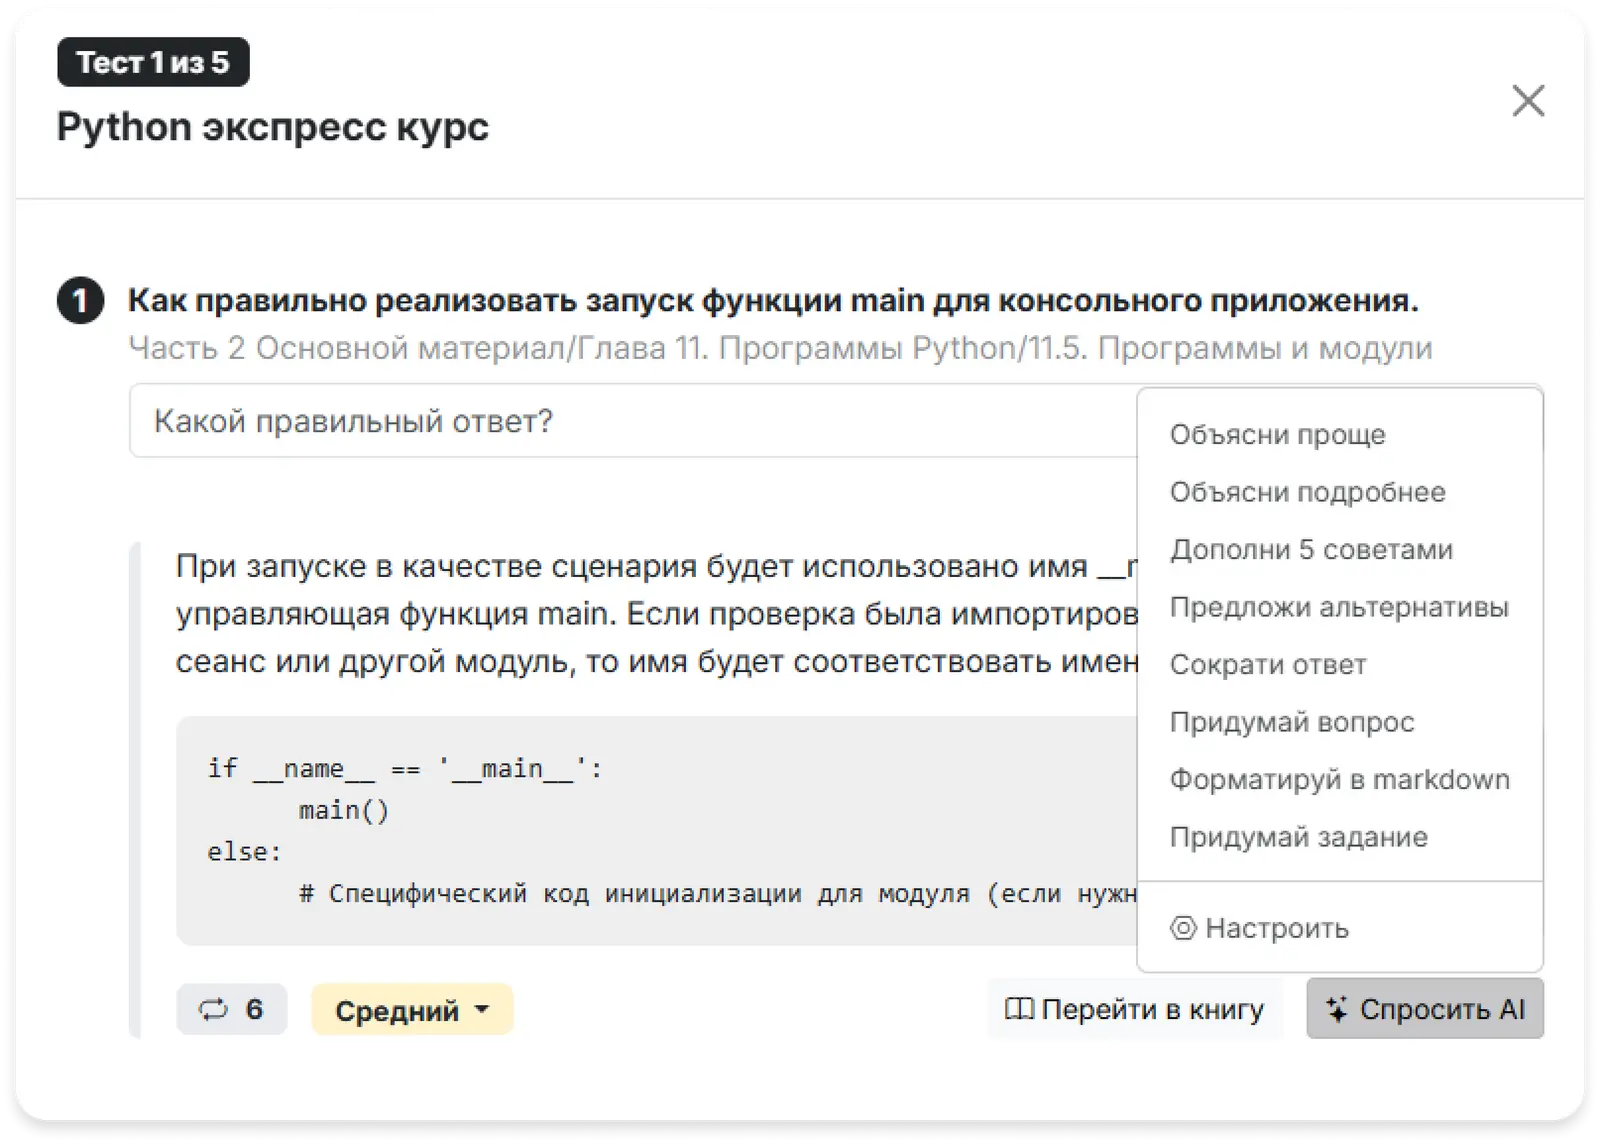Select Придумай вопрос menu item
1600x1144 pixels.
tap(1291, 722)
